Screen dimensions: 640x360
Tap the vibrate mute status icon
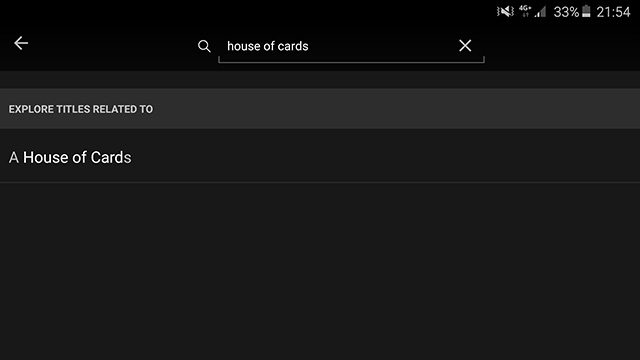click(505, 11)
